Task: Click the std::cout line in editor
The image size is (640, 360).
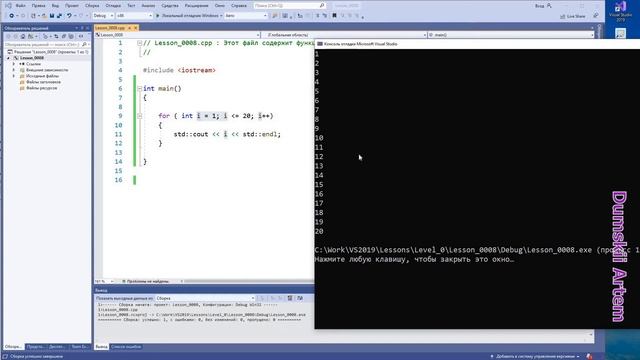Action: pyautogui.click(x=227, y=134)
